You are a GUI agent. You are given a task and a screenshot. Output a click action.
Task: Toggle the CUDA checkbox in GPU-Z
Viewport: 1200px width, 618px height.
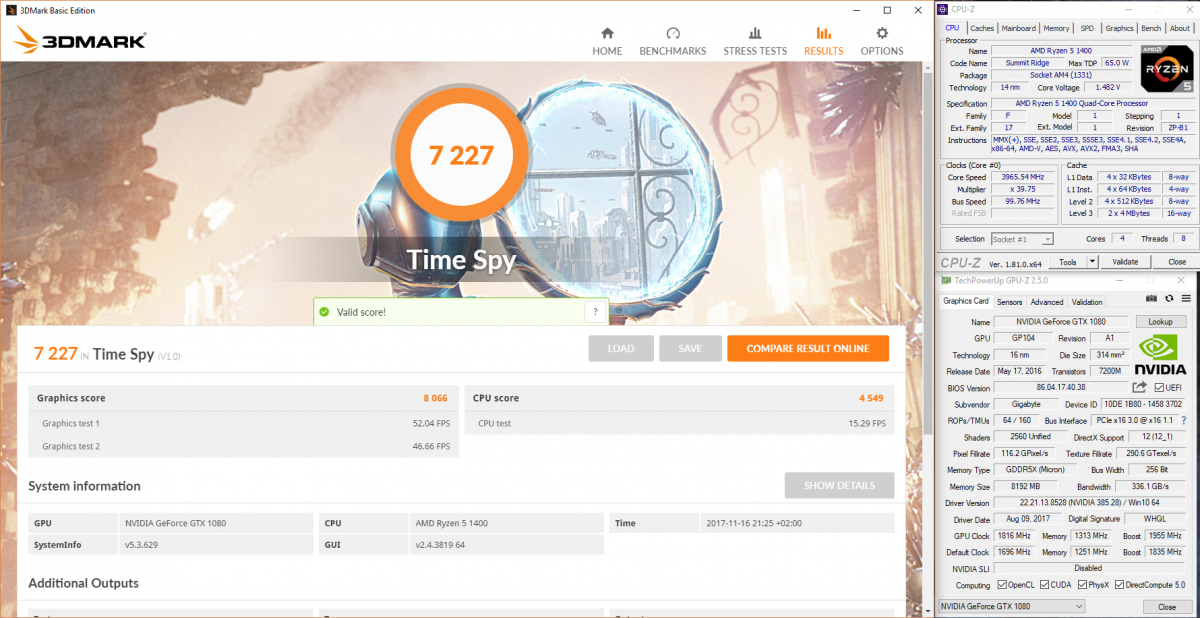pos(1045,585)
